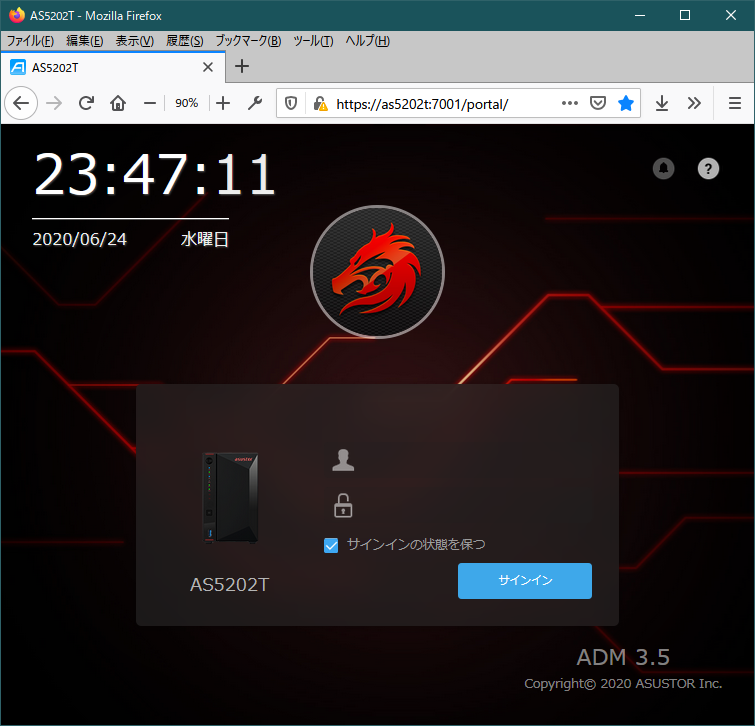Maximize the Firefox window
This screenshot has width=755, height=726.
[x=685, y=15]
